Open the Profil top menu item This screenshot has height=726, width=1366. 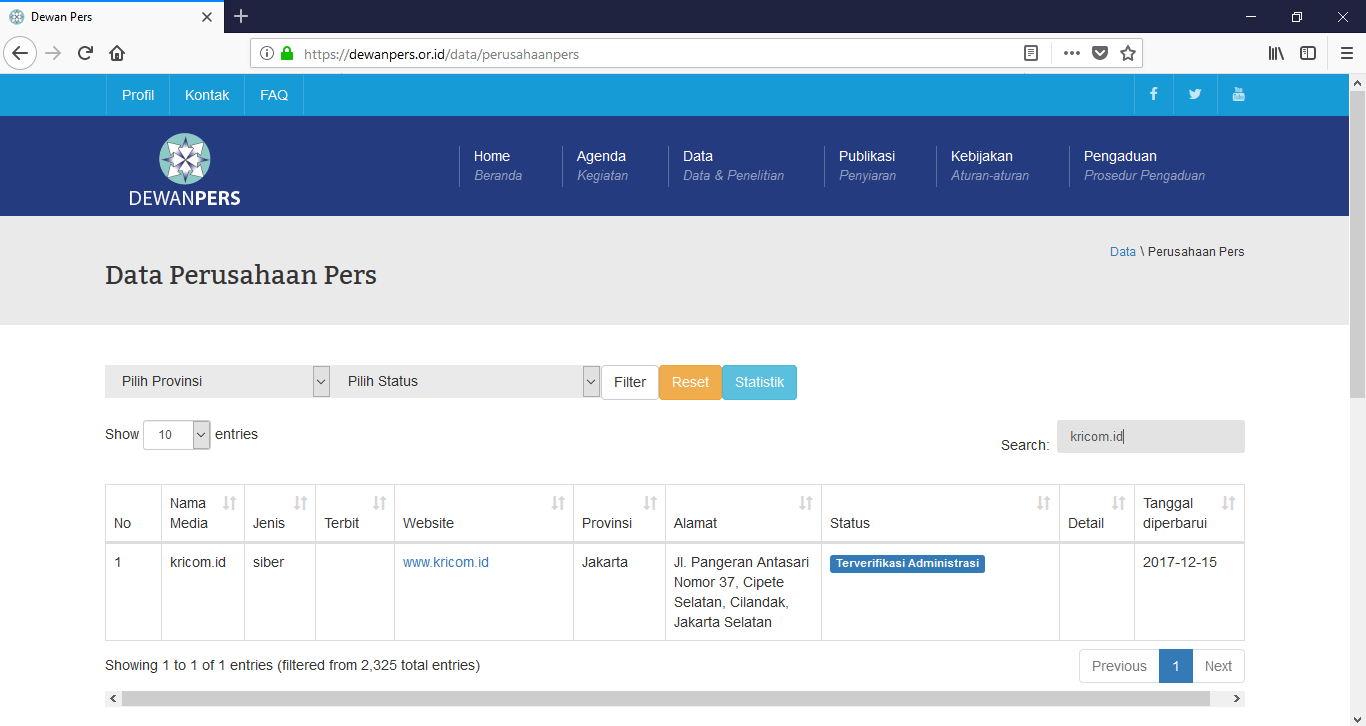tap(138, 95)
